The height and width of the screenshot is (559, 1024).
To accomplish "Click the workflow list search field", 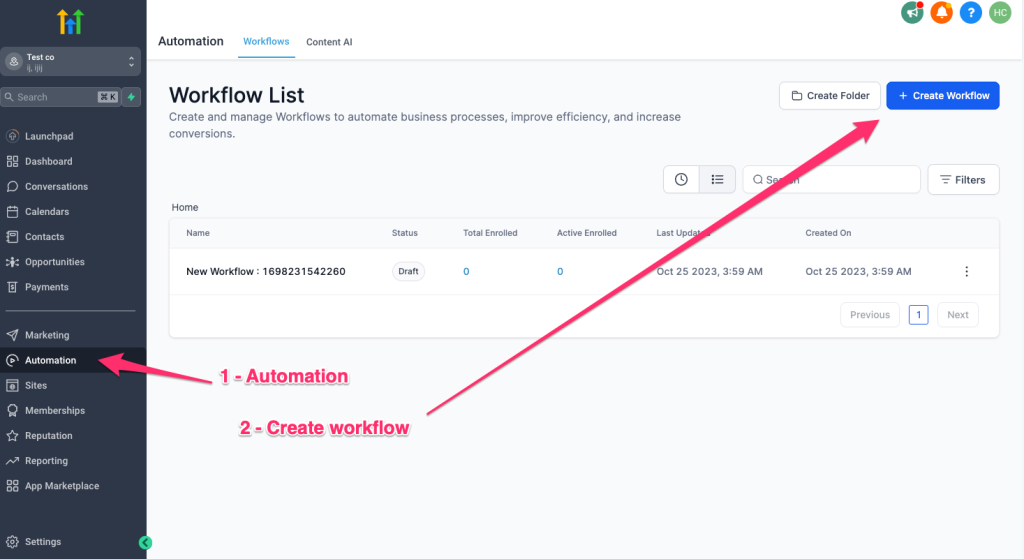I will (831, 180).
